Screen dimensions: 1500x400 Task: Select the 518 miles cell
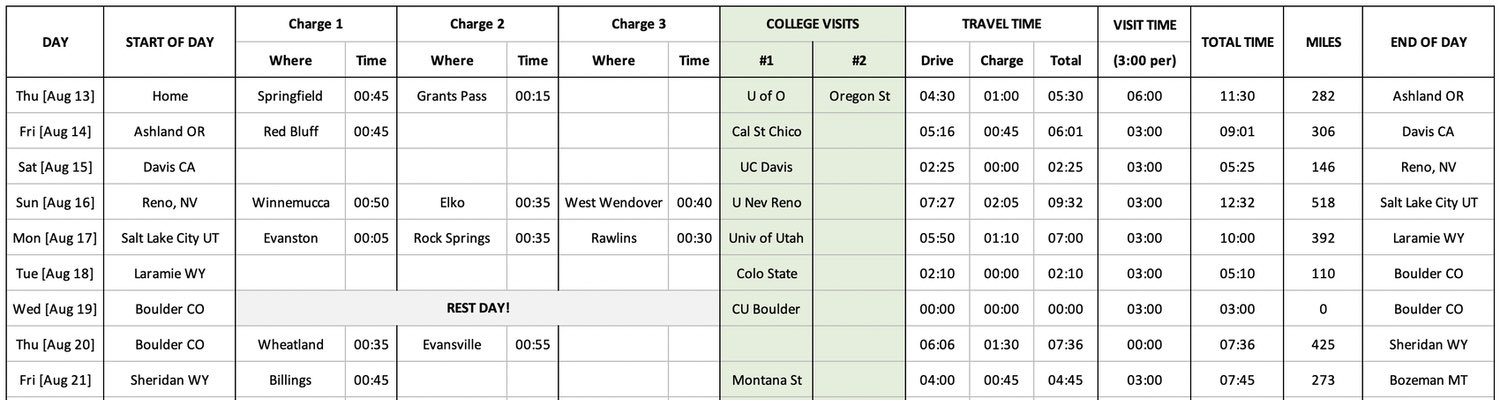pos(1323,202)
